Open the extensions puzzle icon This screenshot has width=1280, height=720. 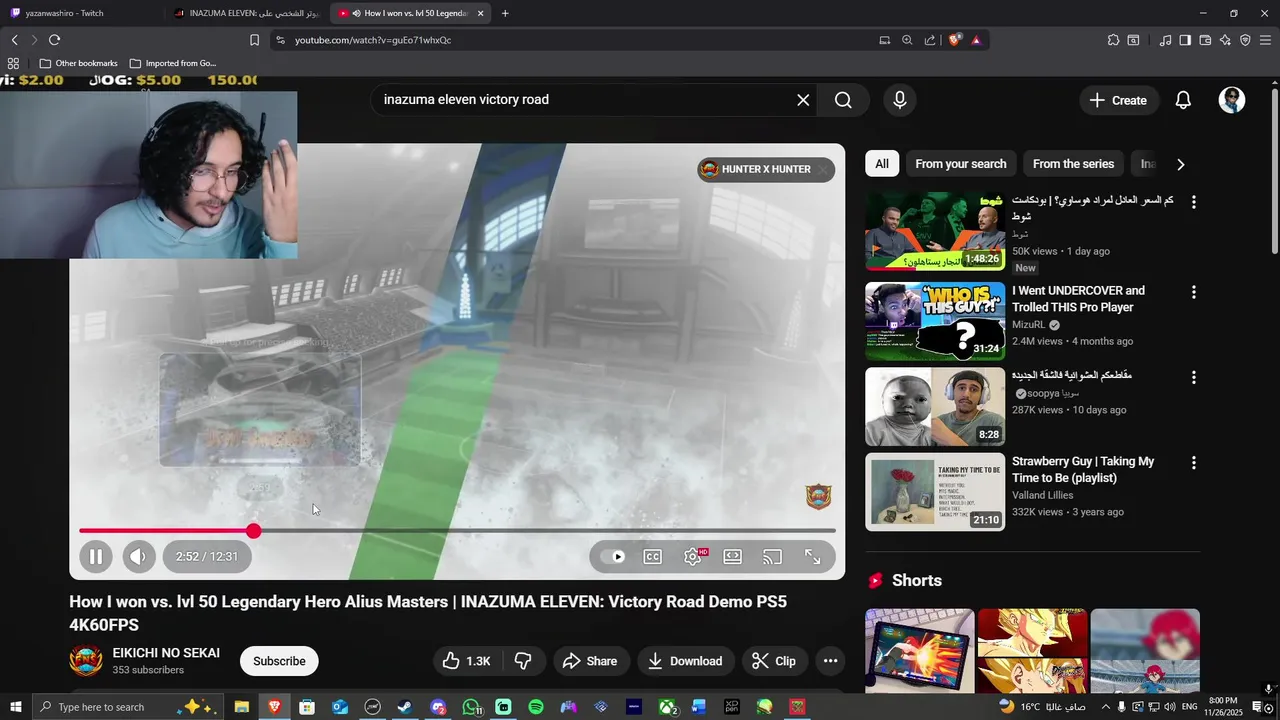pos(1113,40)
